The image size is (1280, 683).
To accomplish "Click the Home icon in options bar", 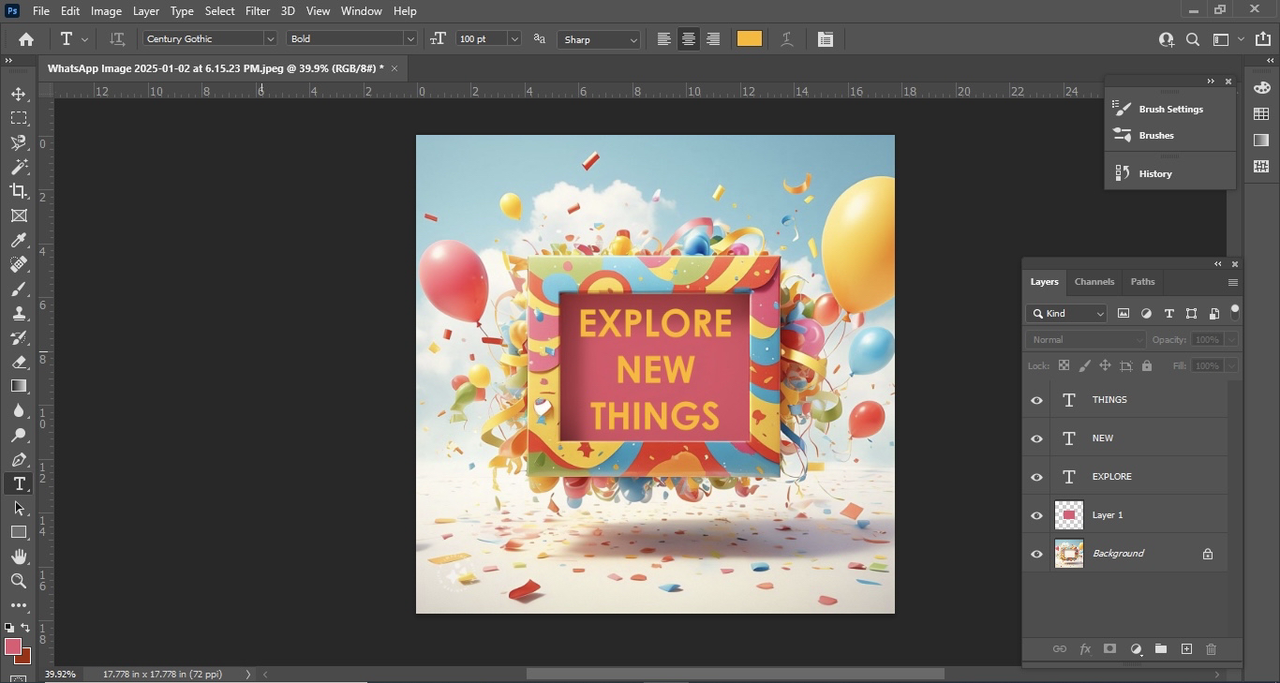I will pos(26,39).
